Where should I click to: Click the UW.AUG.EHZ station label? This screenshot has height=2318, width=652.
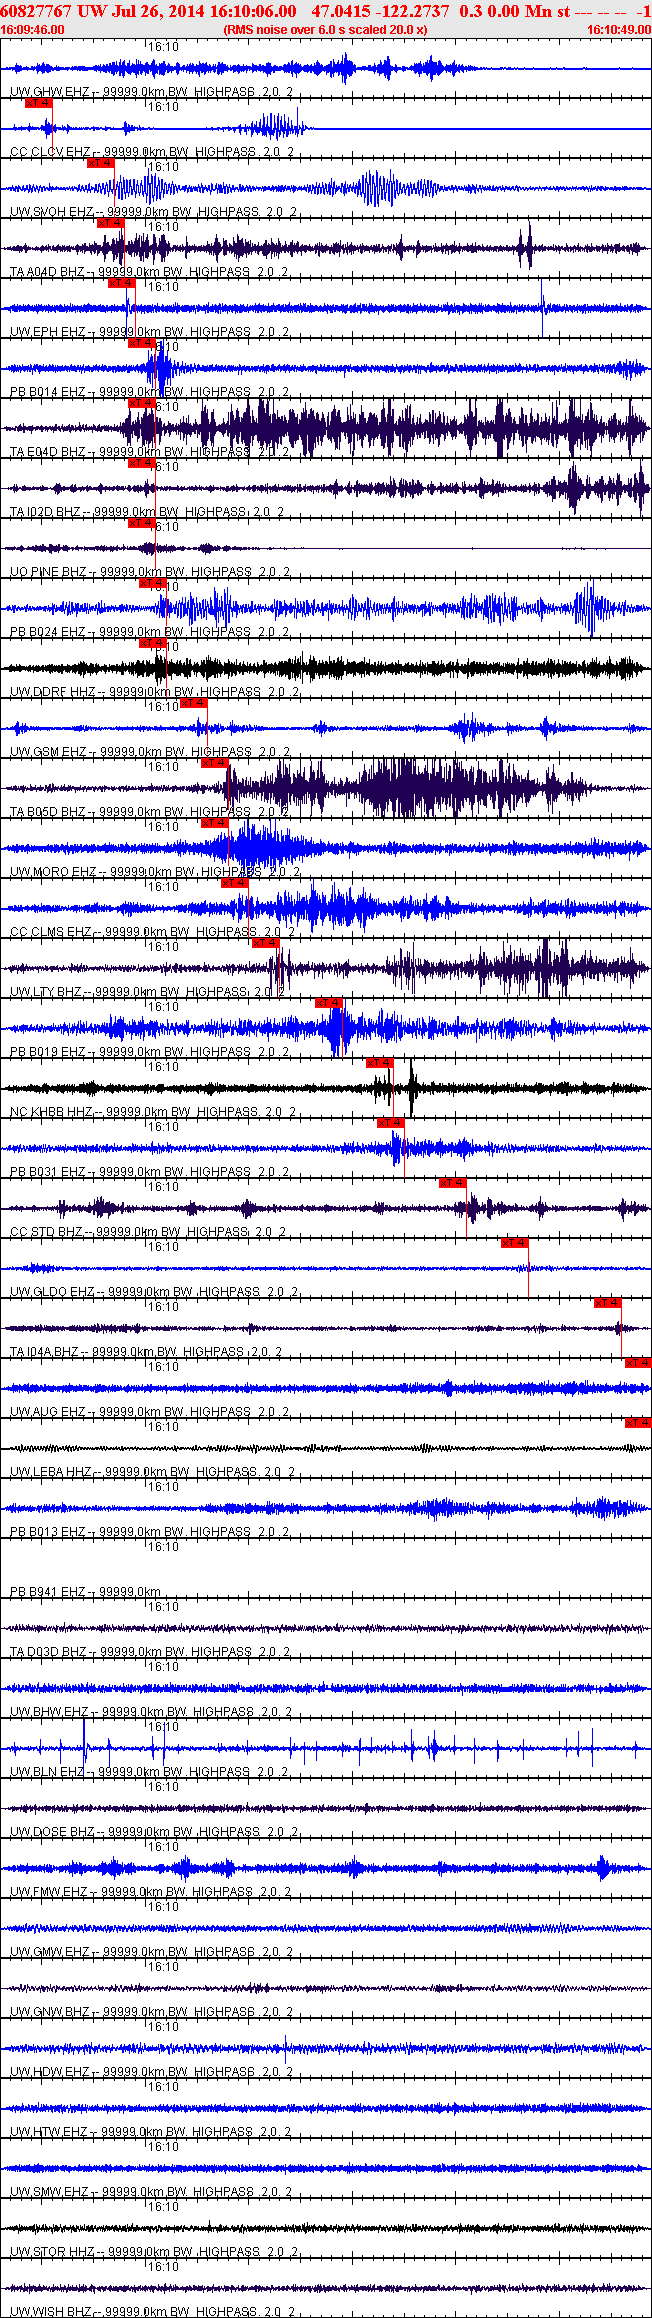pyautogui.click(x=48, y=1412)
